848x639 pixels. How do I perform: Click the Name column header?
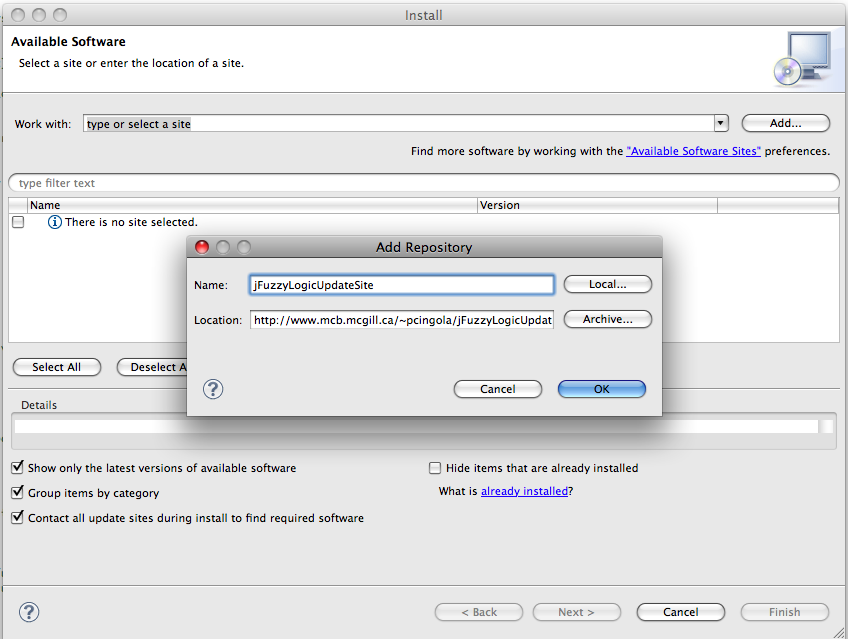pos(250,205)
